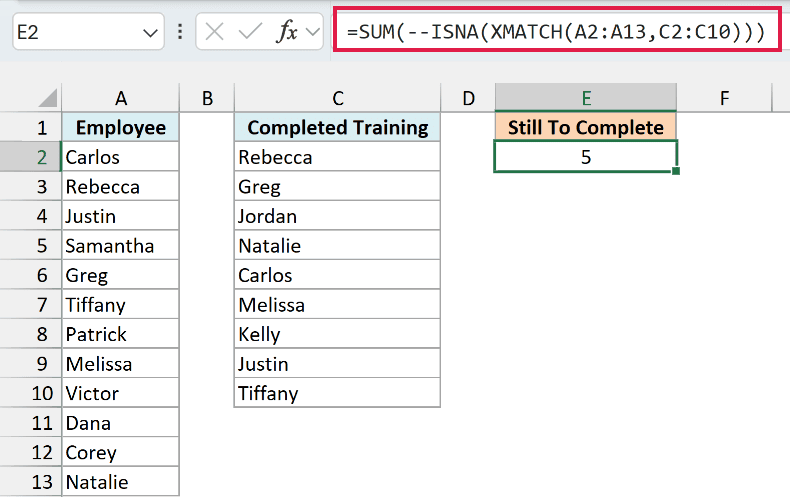The image size is (790, 497).
Task: Select Carlos in the Employee column
Action: pos(120,157)
